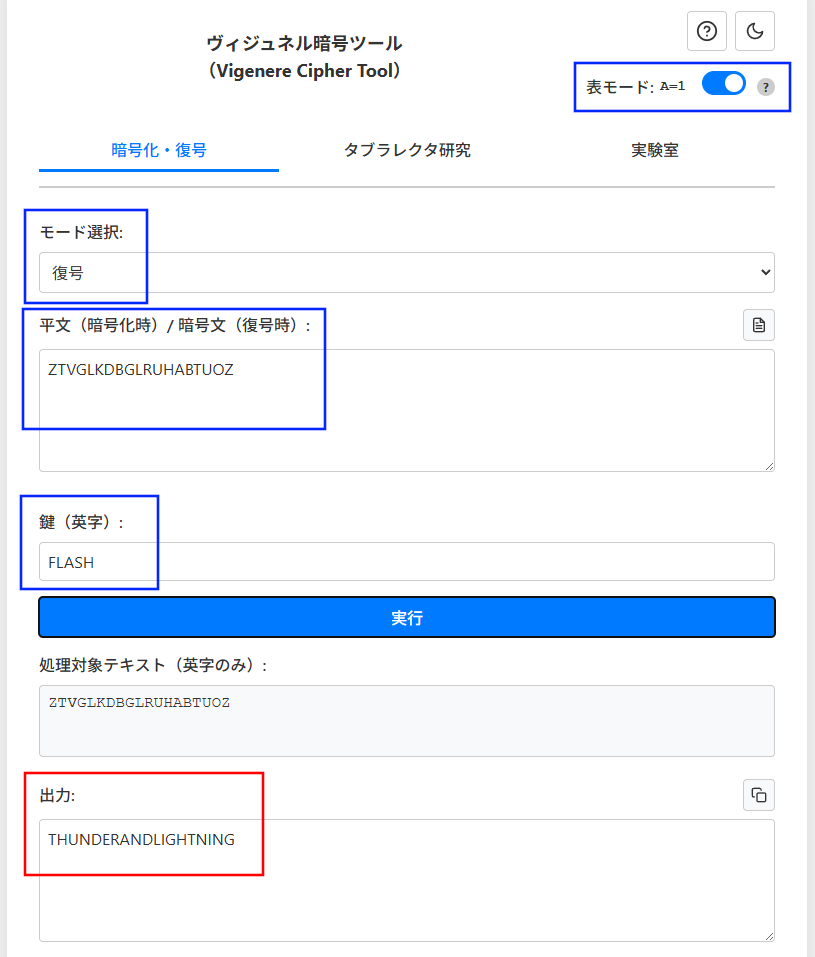Toggle the 表モード A=1 switch
Viewport: 815px width, 957px height.
tap(724, 84)
